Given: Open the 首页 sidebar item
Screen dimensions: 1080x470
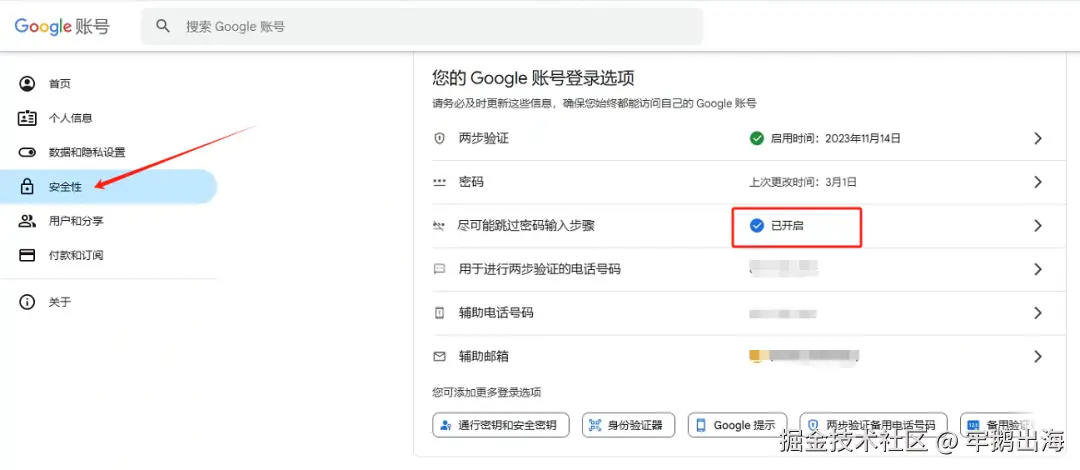Looking at the screenshot, I should (x=108, y=84).
